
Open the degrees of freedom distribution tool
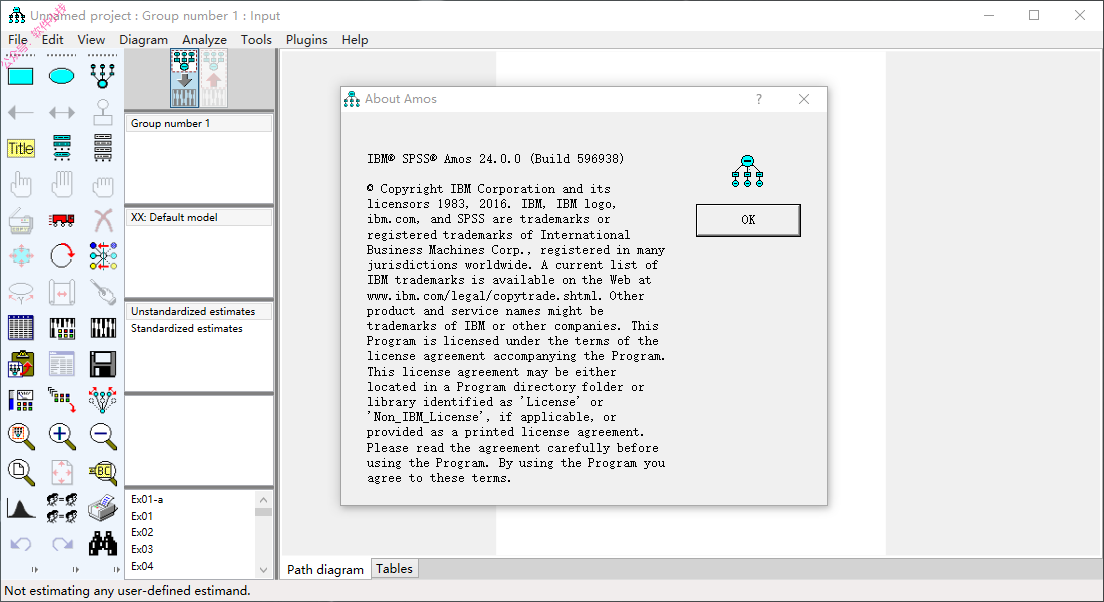click(20, 508)
